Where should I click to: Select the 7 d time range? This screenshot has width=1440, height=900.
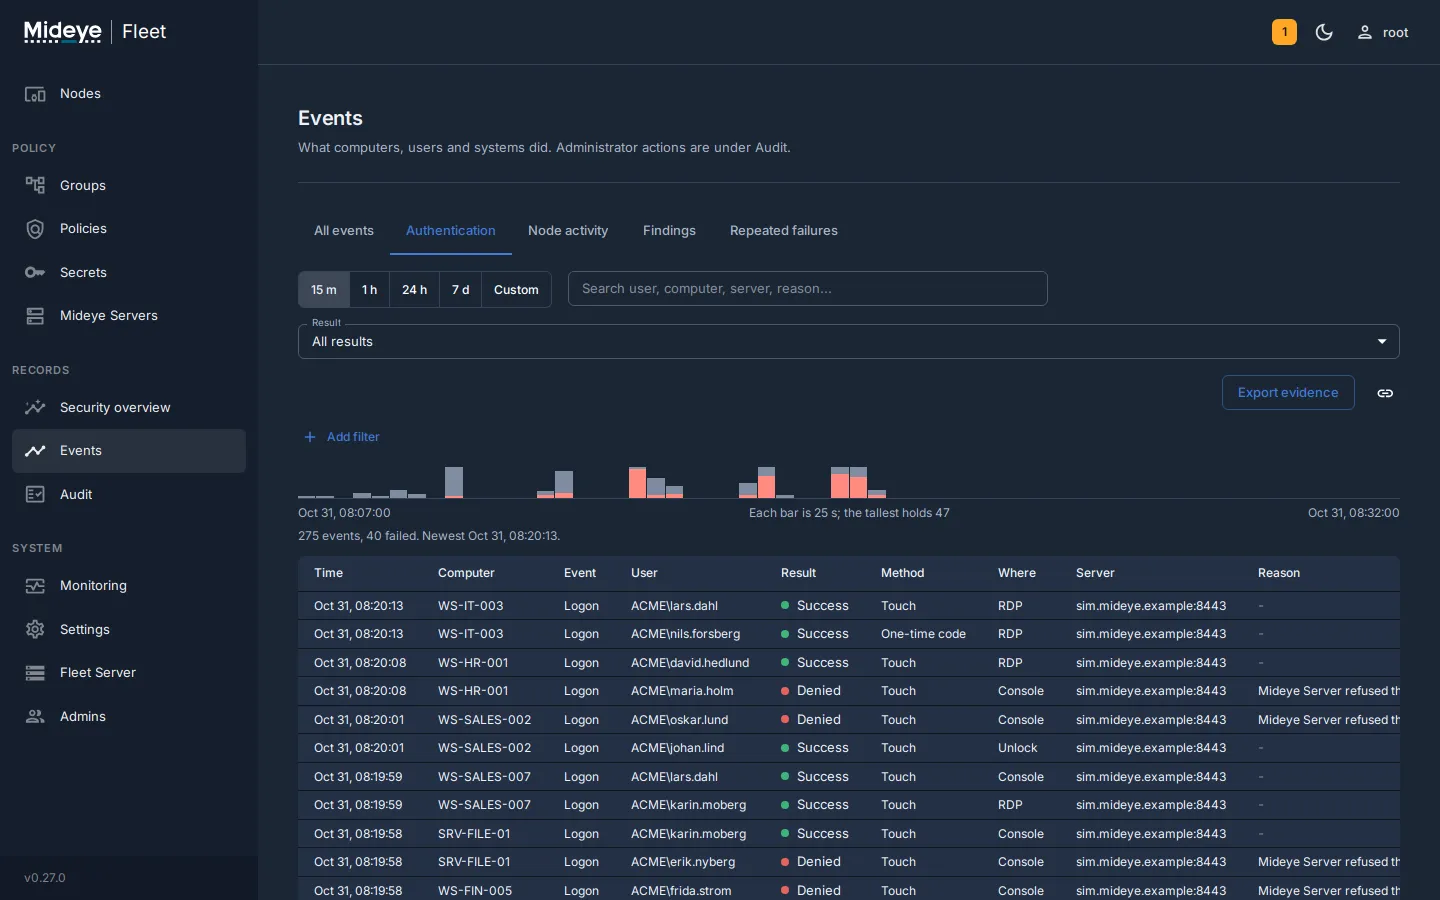pyautogui.click(x=461, y=290)
